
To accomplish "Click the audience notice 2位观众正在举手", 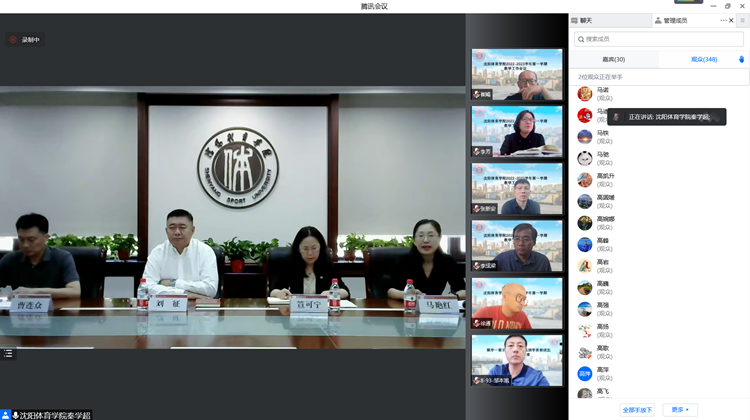I will point(600,76).
